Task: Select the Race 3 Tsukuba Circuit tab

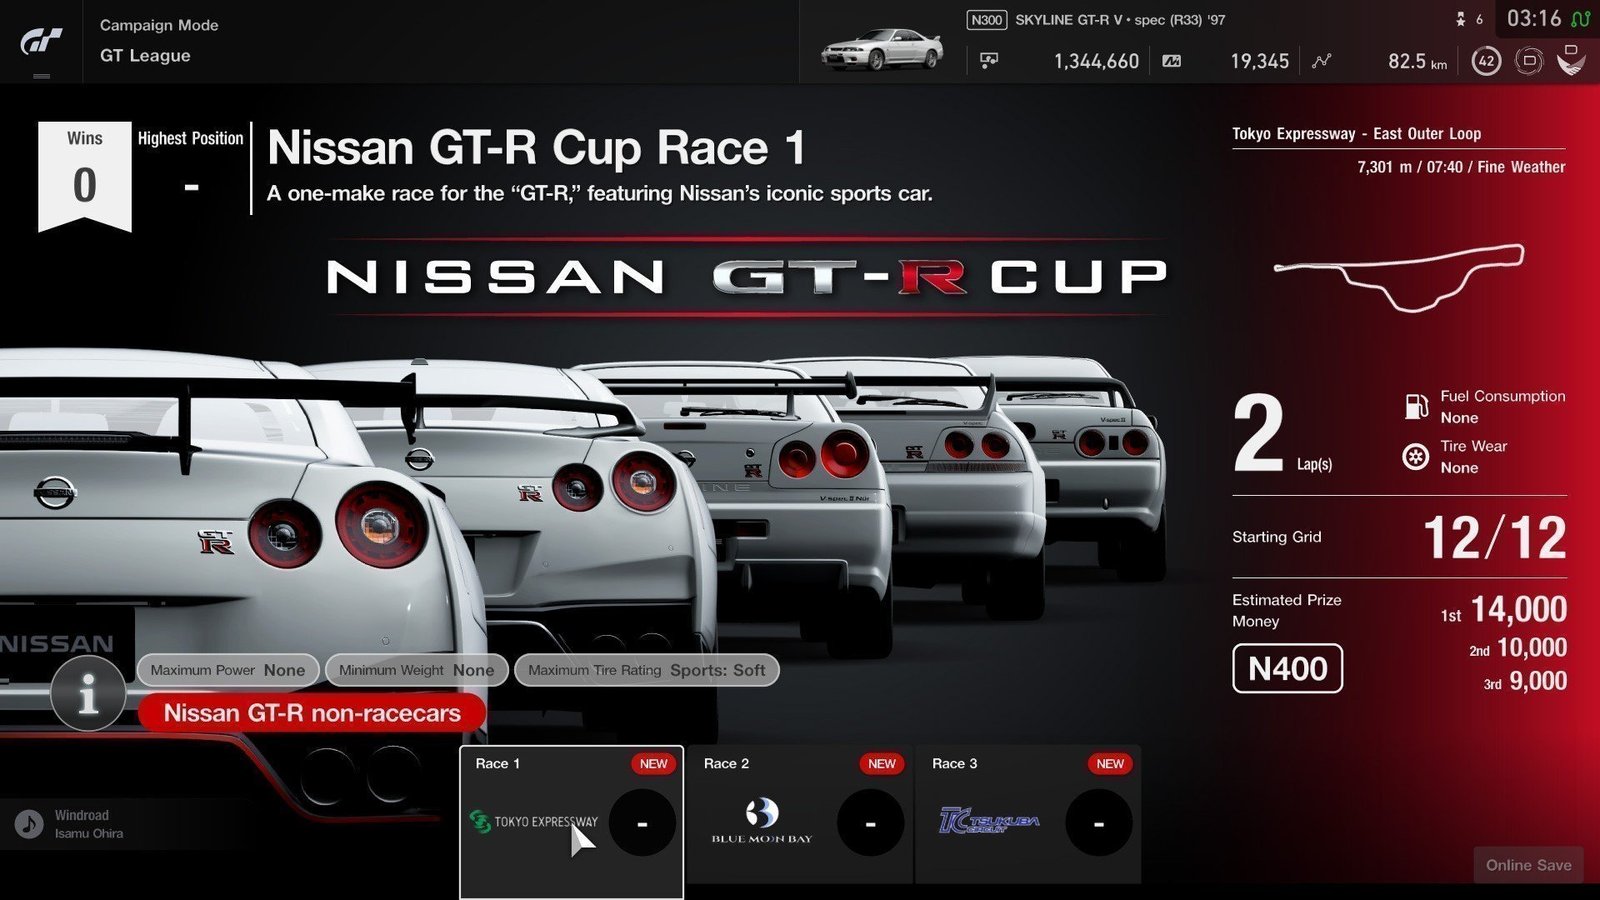Action: point(1027,815)
